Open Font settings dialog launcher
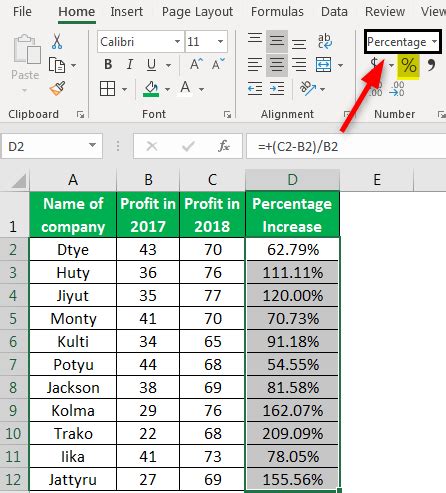Image resolution: width=446 pixels, height=493 pixels. click(228, 115)
